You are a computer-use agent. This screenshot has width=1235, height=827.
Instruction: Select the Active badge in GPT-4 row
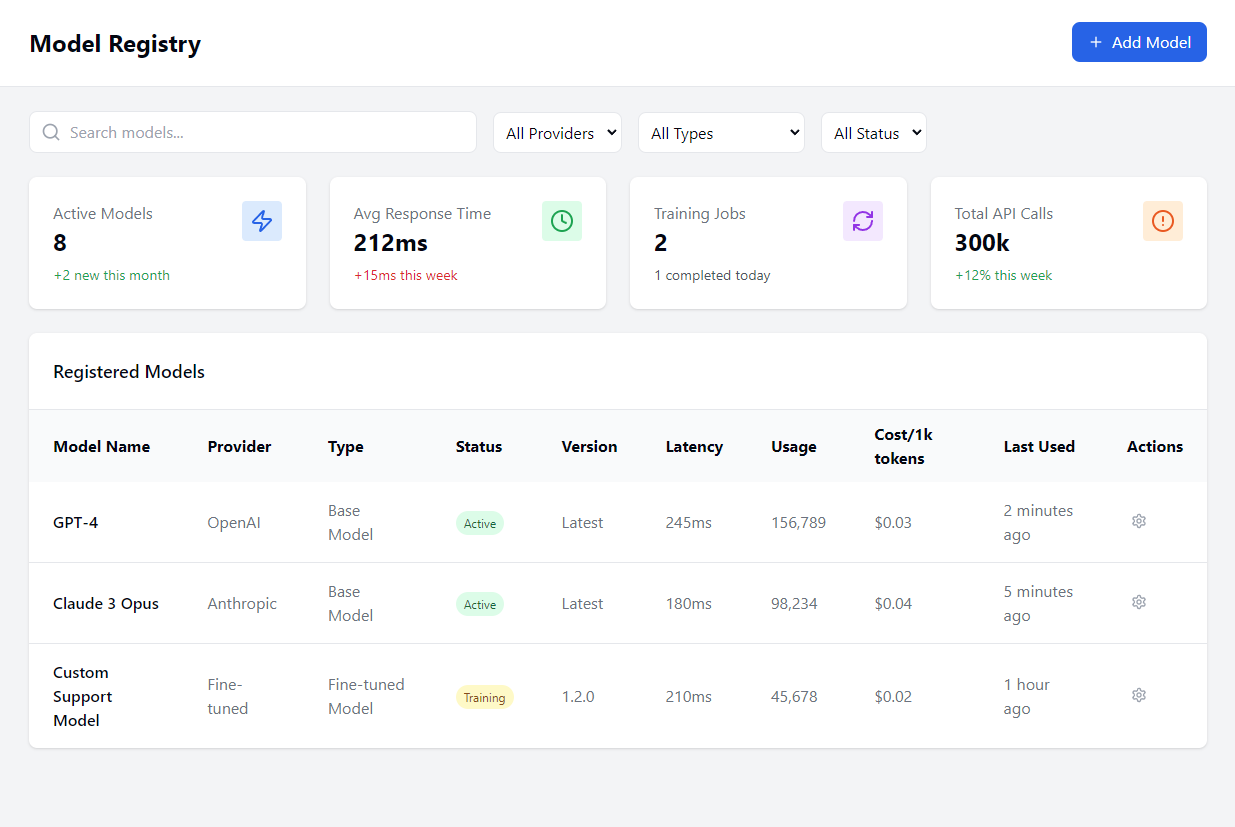(480, 523)
